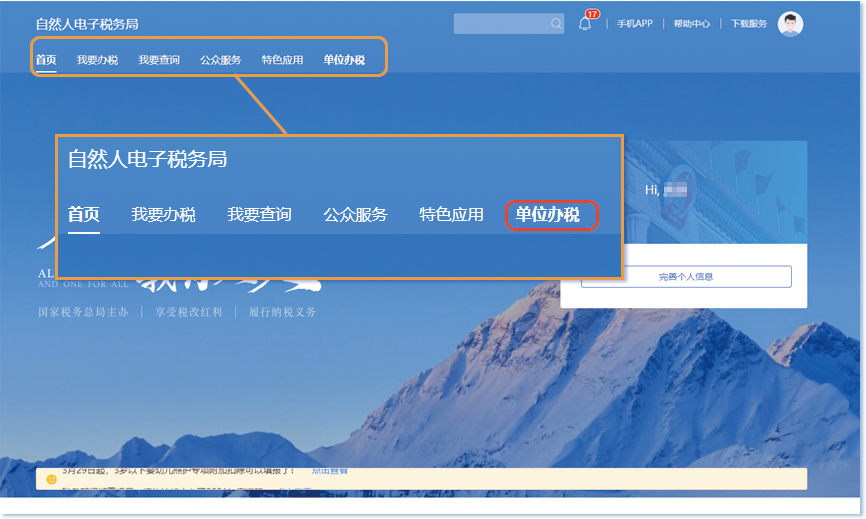Click the magnifier search icon in header
Screen dimensions: 866x519
(x=556, y=24)
